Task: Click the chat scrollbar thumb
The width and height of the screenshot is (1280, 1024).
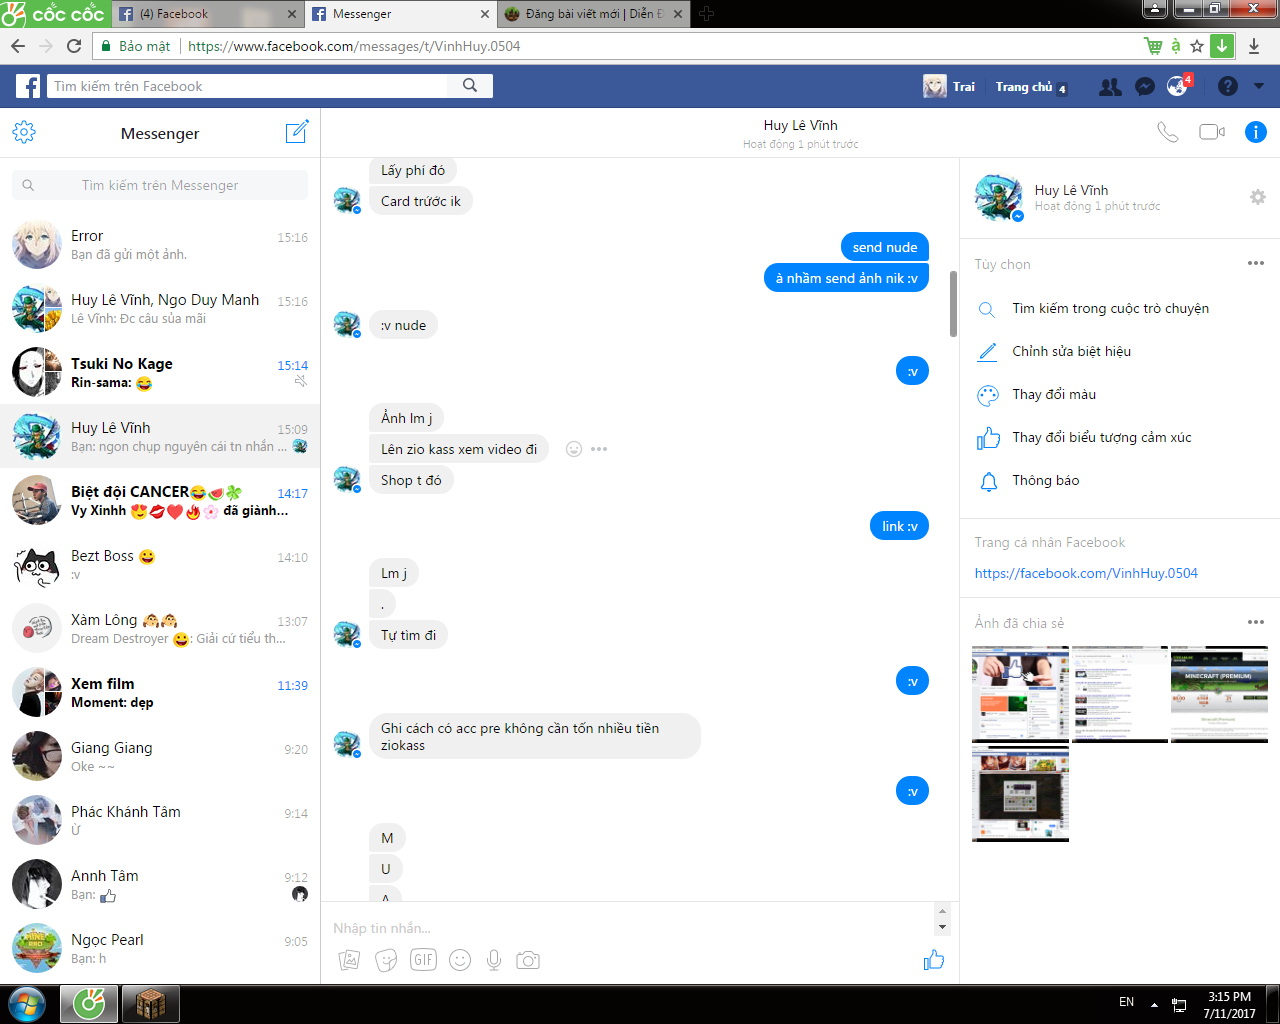Action: click(953, 303)
